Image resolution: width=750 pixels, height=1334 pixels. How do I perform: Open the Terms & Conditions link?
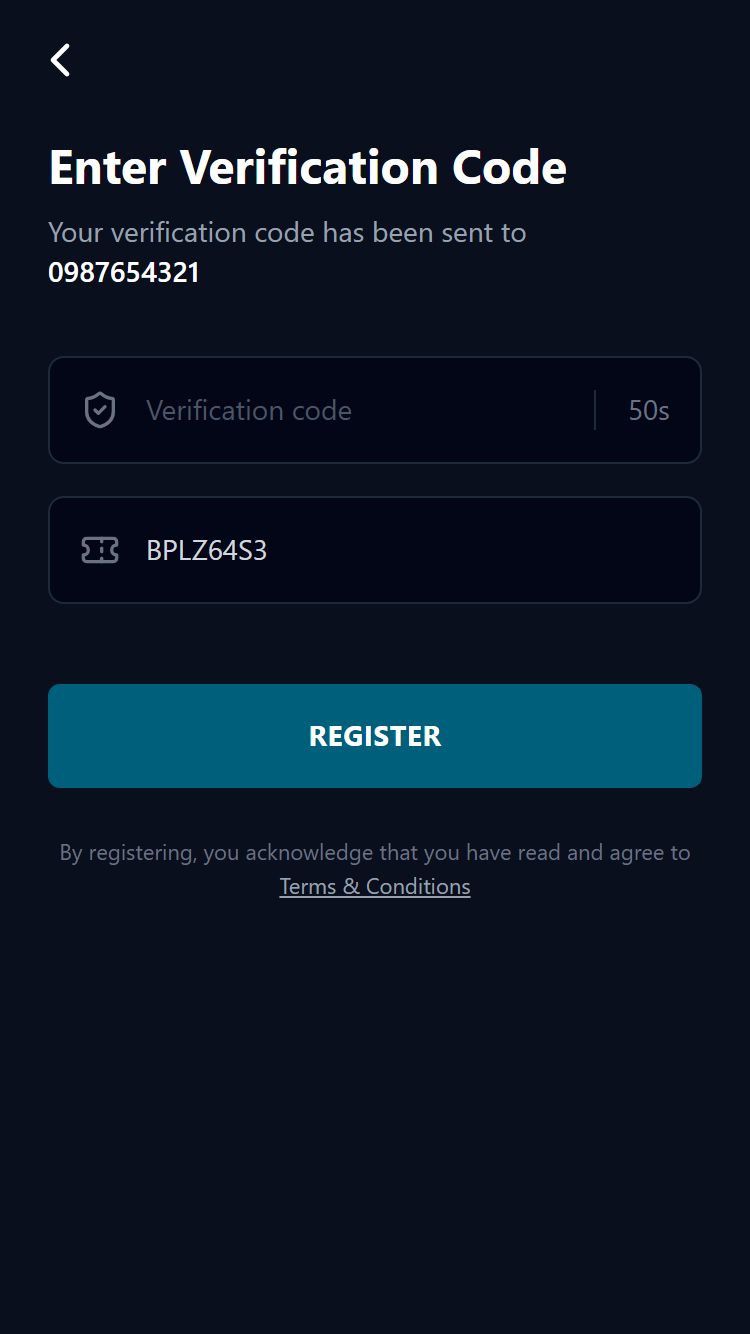click(374, 886)
